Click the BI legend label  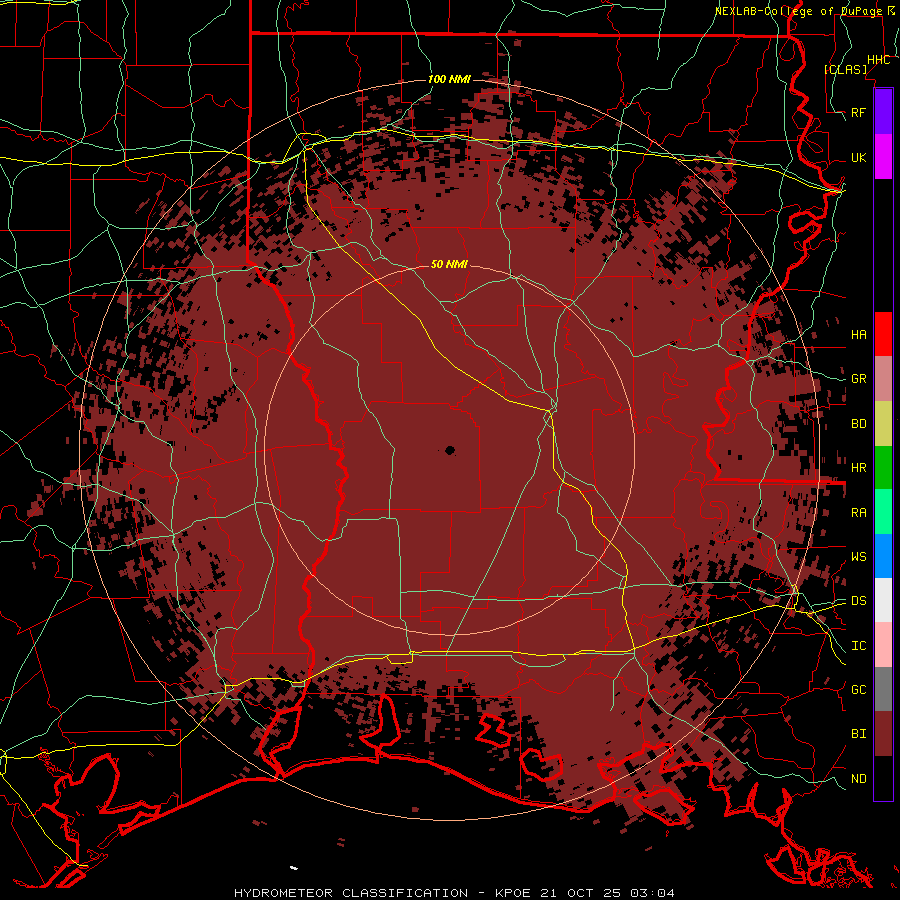coord(859,734)
